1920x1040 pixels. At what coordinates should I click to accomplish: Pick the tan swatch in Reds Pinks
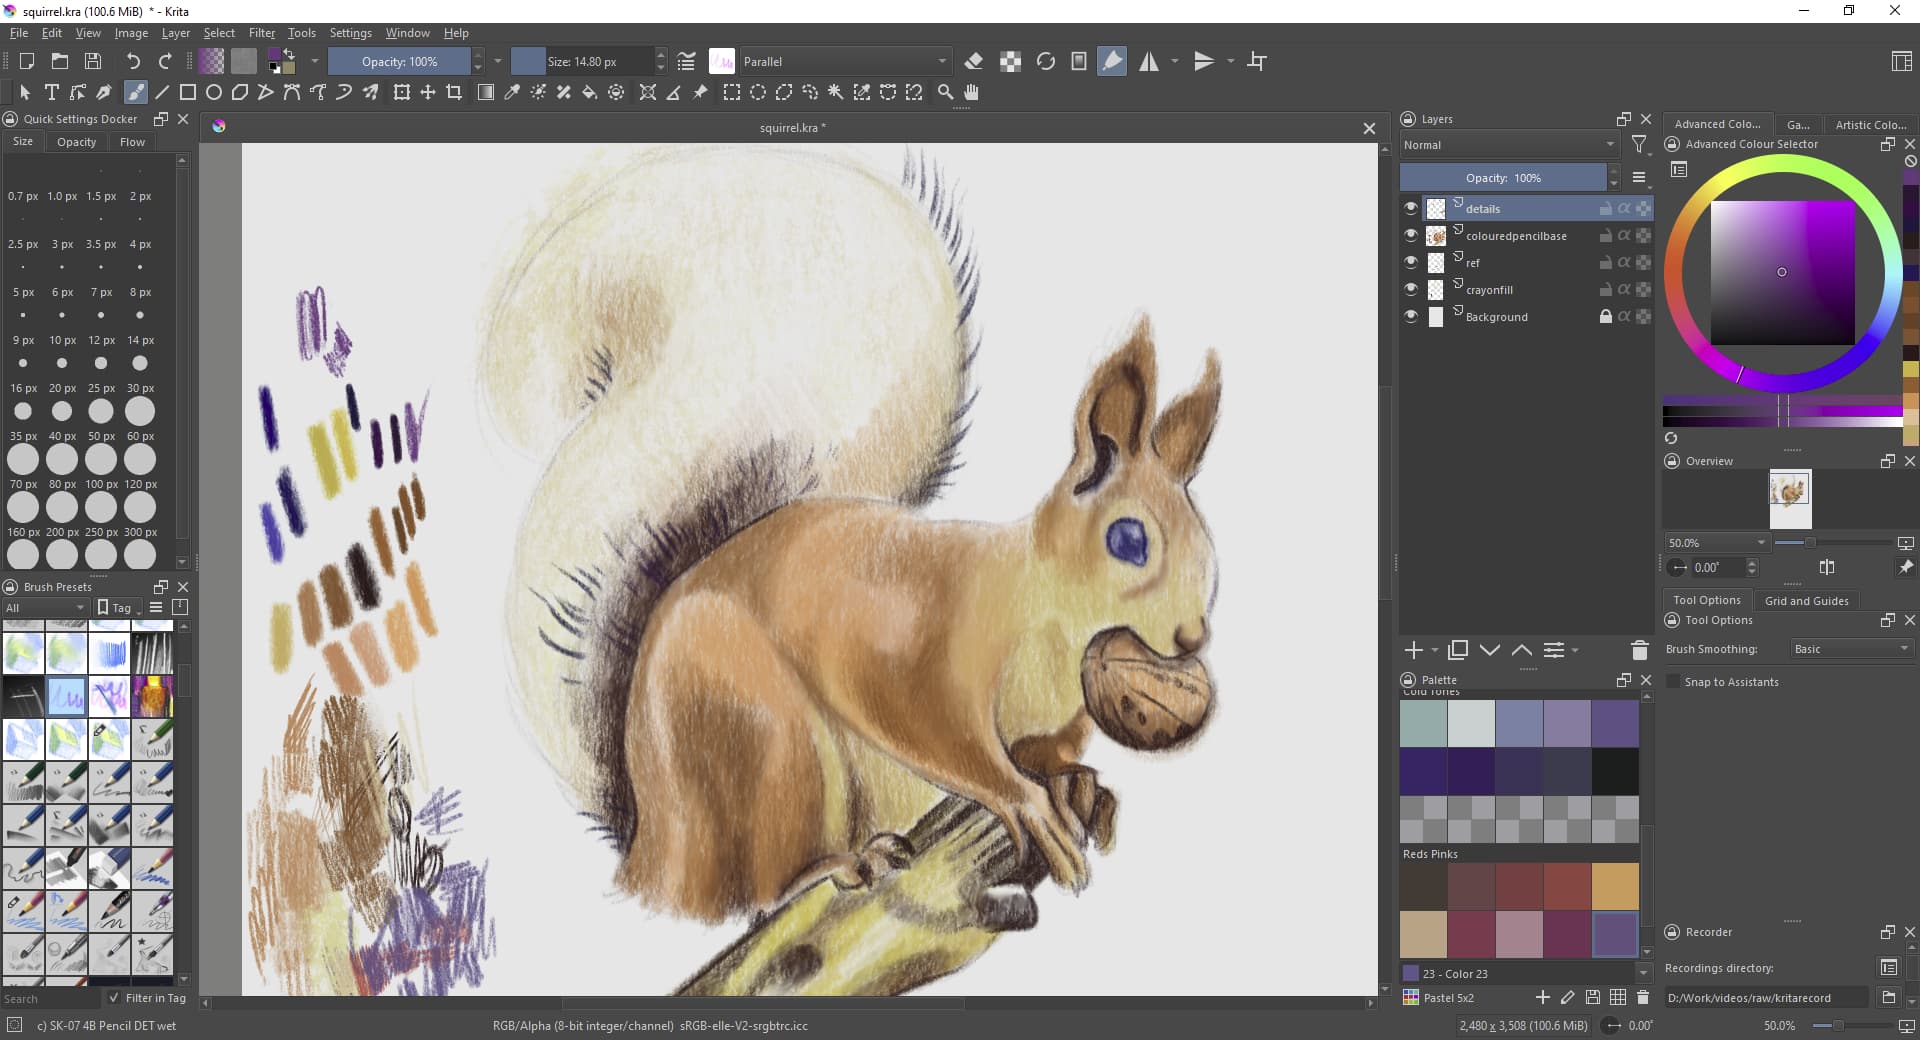click(x=1423, y=934)
